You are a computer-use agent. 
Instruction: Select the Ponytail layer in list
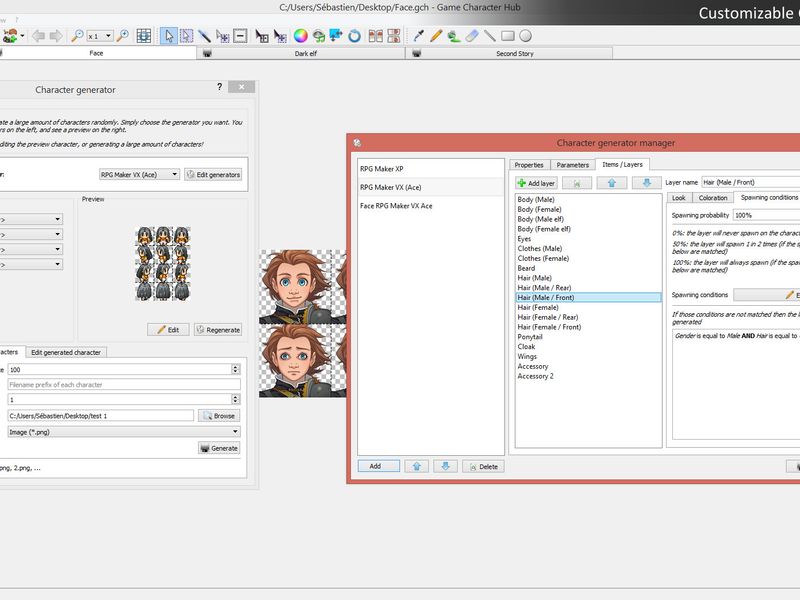(589, 337)
